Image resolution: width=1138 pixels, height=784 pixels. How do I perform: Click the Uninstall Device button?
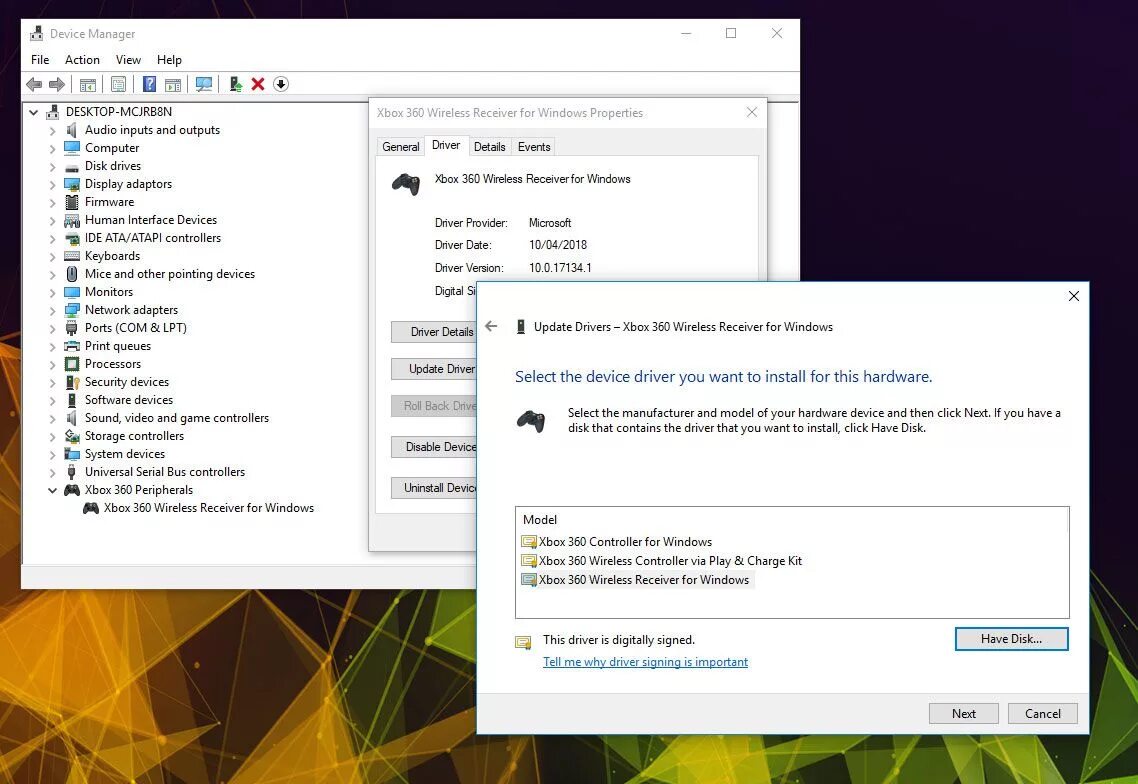click(433, 488)
